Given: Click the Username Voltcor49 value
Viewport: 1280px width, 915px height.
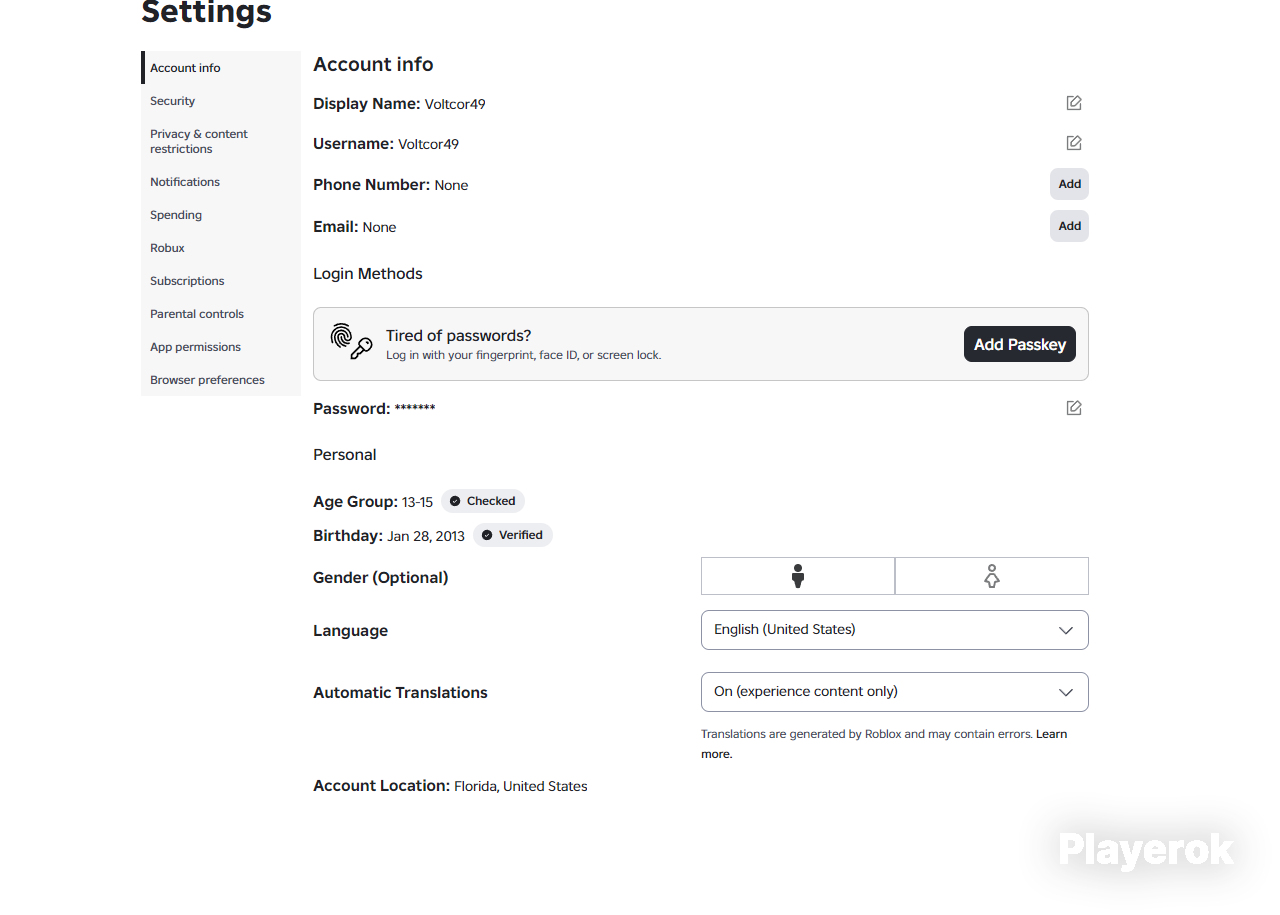Looking at the screenshot, I should pos(428,144).
